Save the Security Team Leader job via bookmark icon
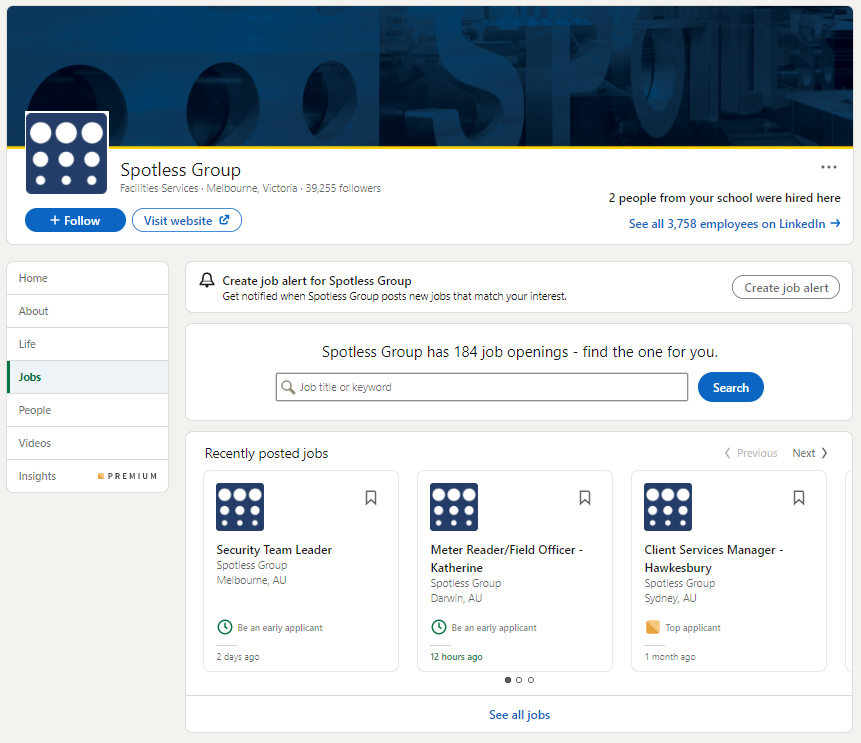 tap(371, 497)
